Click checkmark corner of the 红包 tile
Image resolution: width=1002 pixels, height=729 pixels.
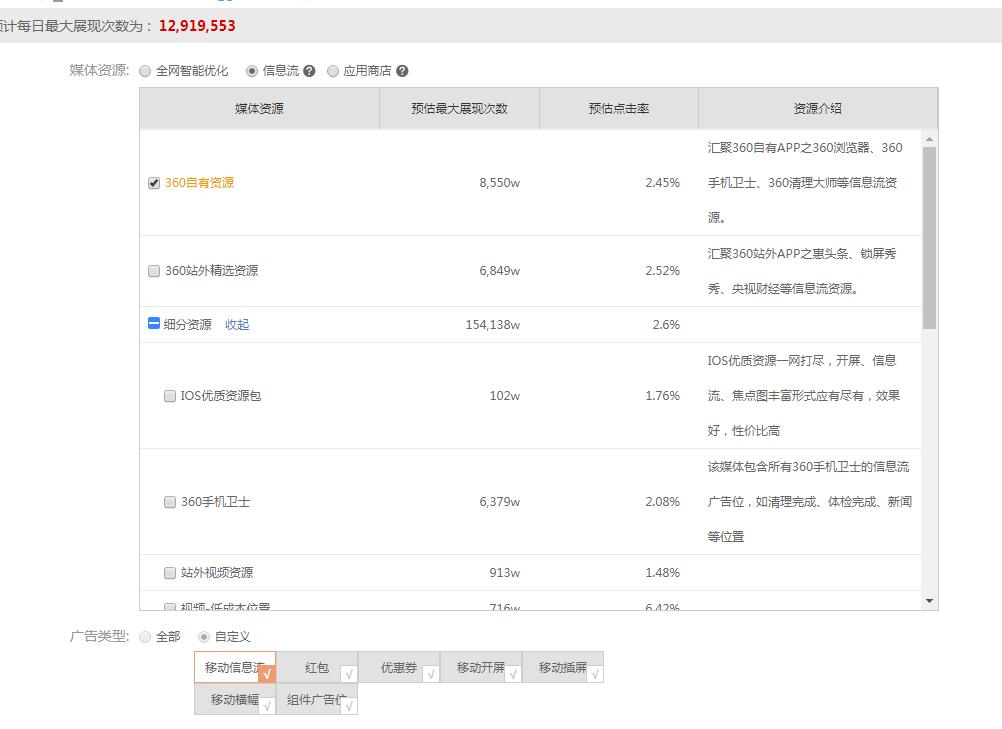pos(349,676)
